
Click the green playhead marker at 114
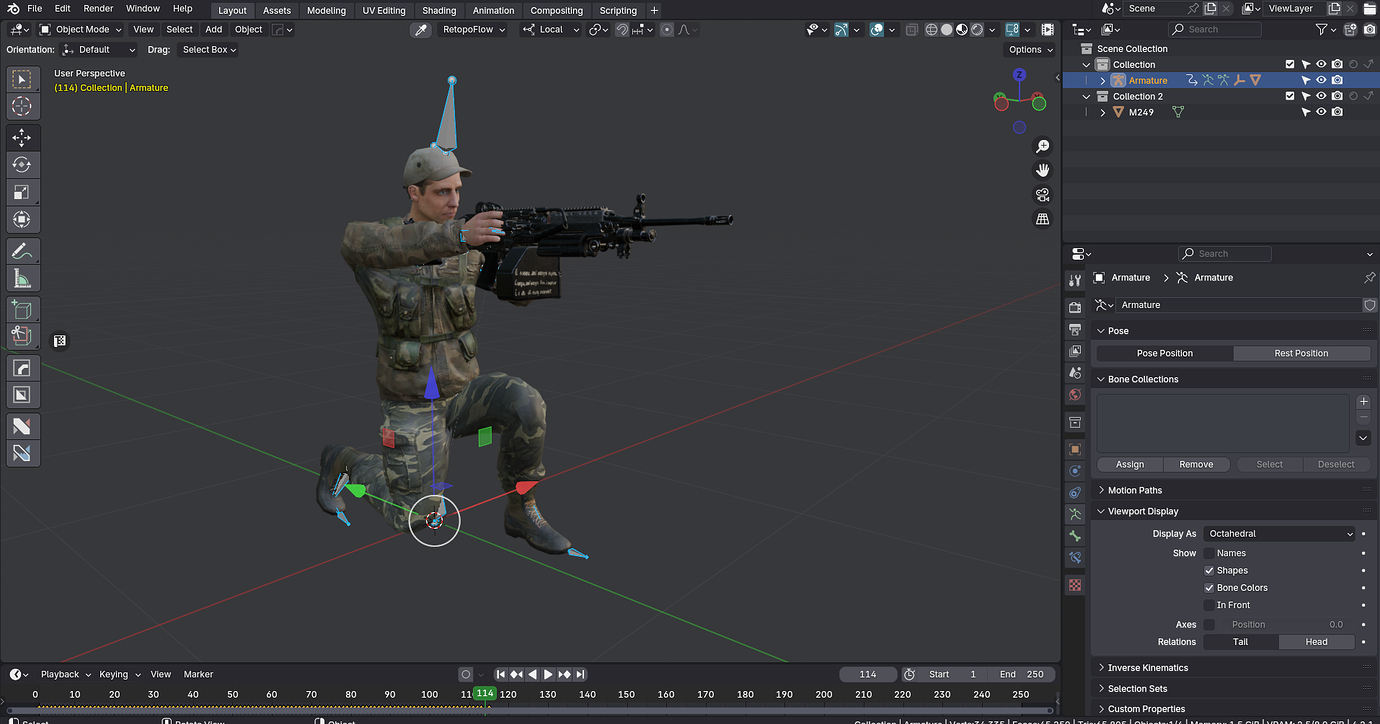tap(485, 694)
